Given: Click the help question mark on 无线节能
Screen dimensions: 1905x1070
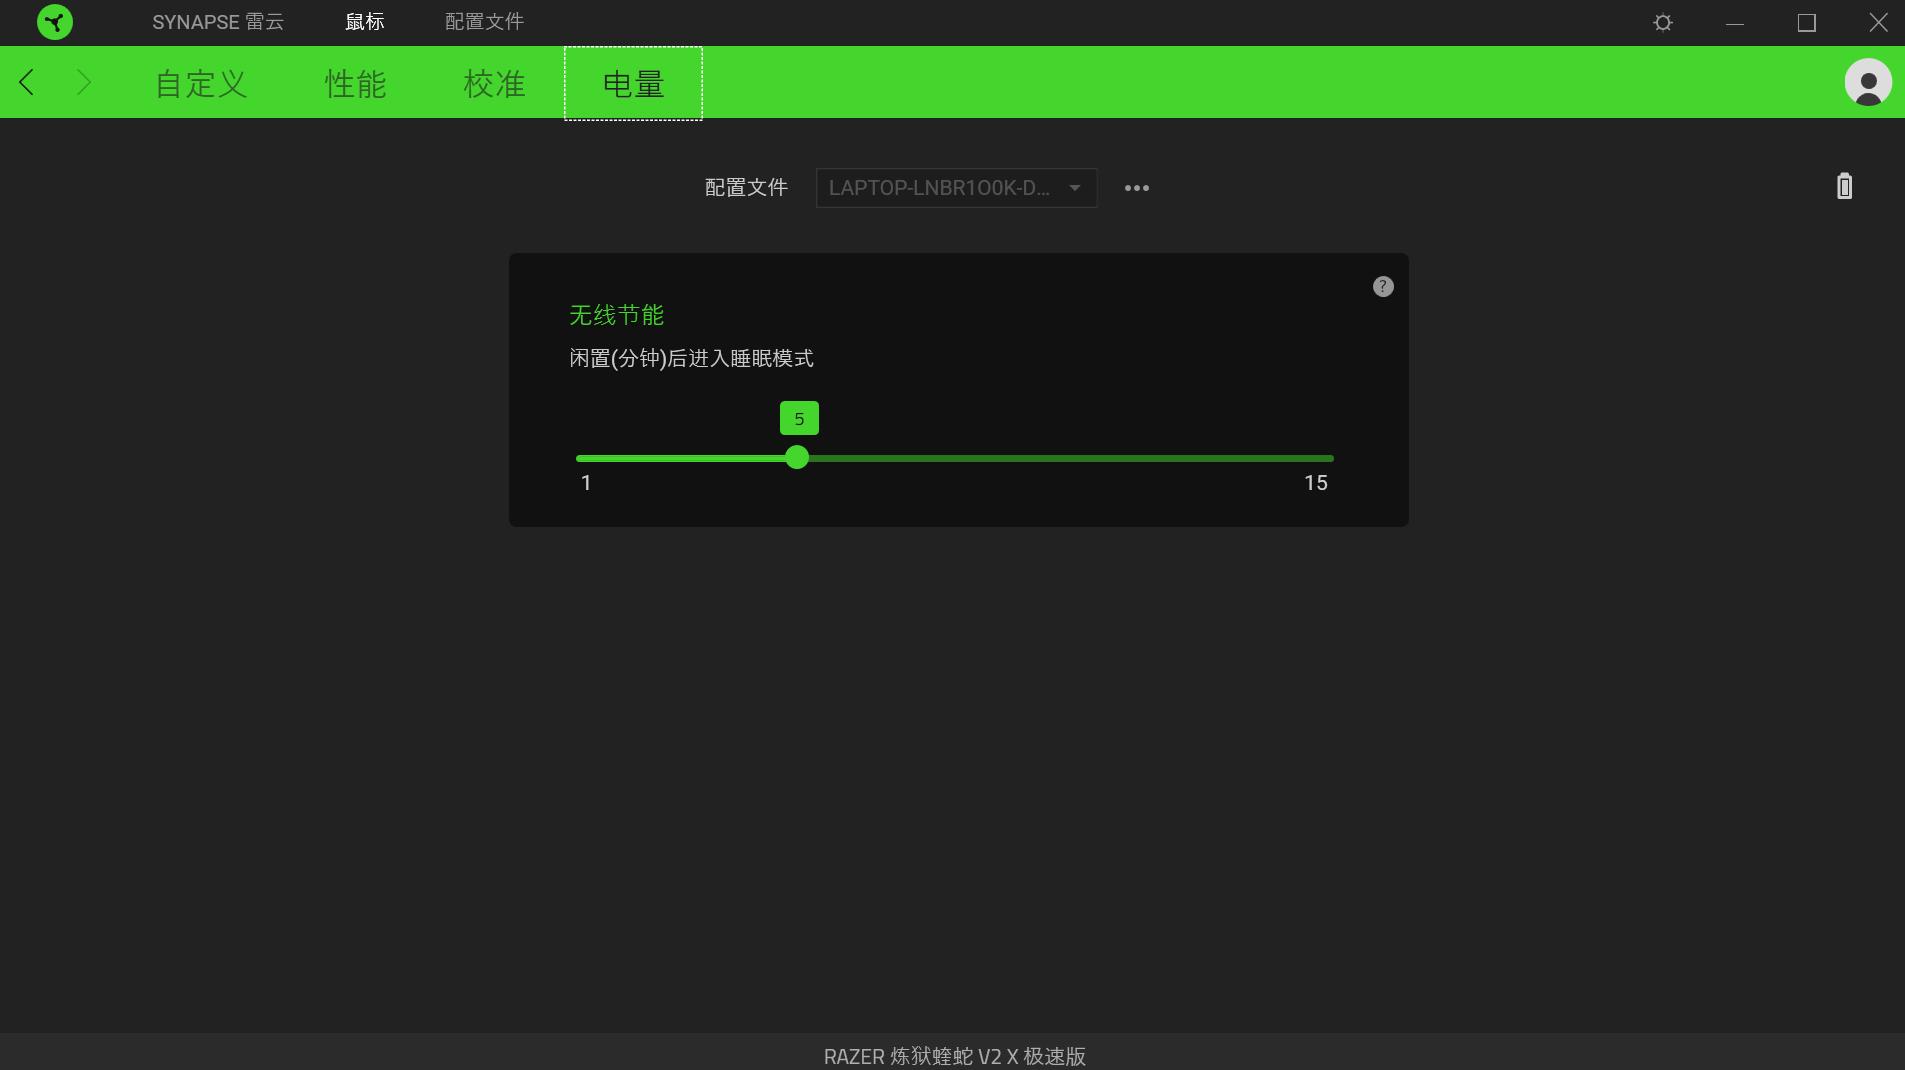Looking at the screenshot, I should point(1381,286).
